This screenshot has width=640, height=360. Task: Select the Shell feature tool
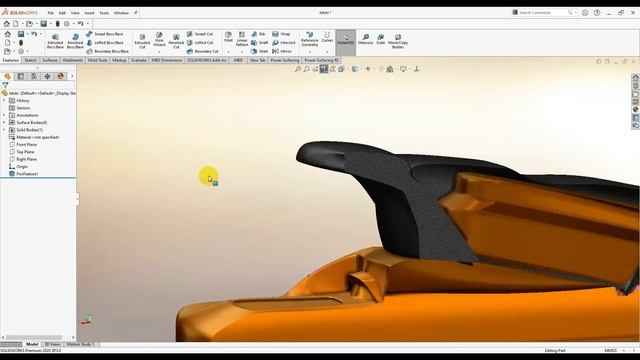pyautogui.click(x=260, y=51)
